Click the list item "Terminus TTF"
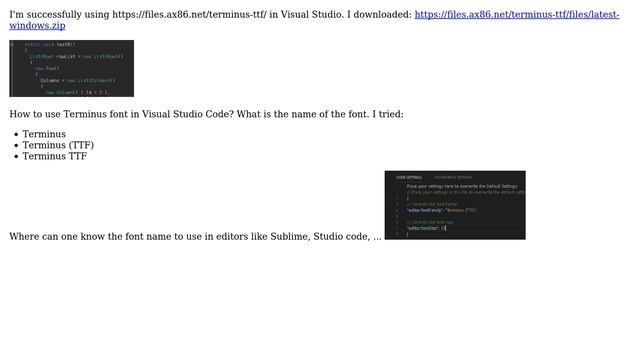This screenshot has height=360, width=640. pyautogui.click(x=55, y=156)
